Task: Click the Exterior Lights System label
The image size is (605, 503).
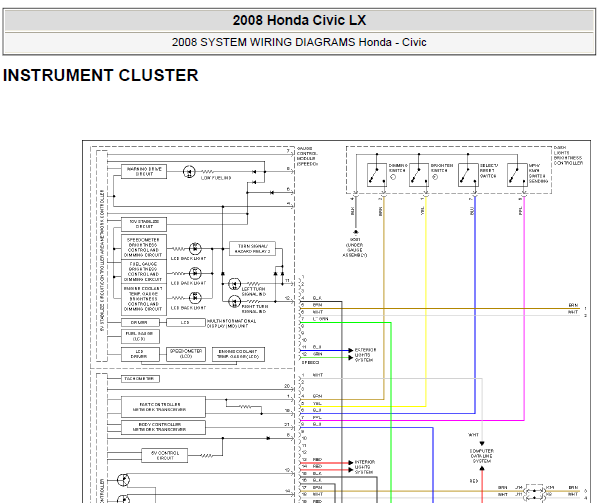Action: [x=365, y=355]
